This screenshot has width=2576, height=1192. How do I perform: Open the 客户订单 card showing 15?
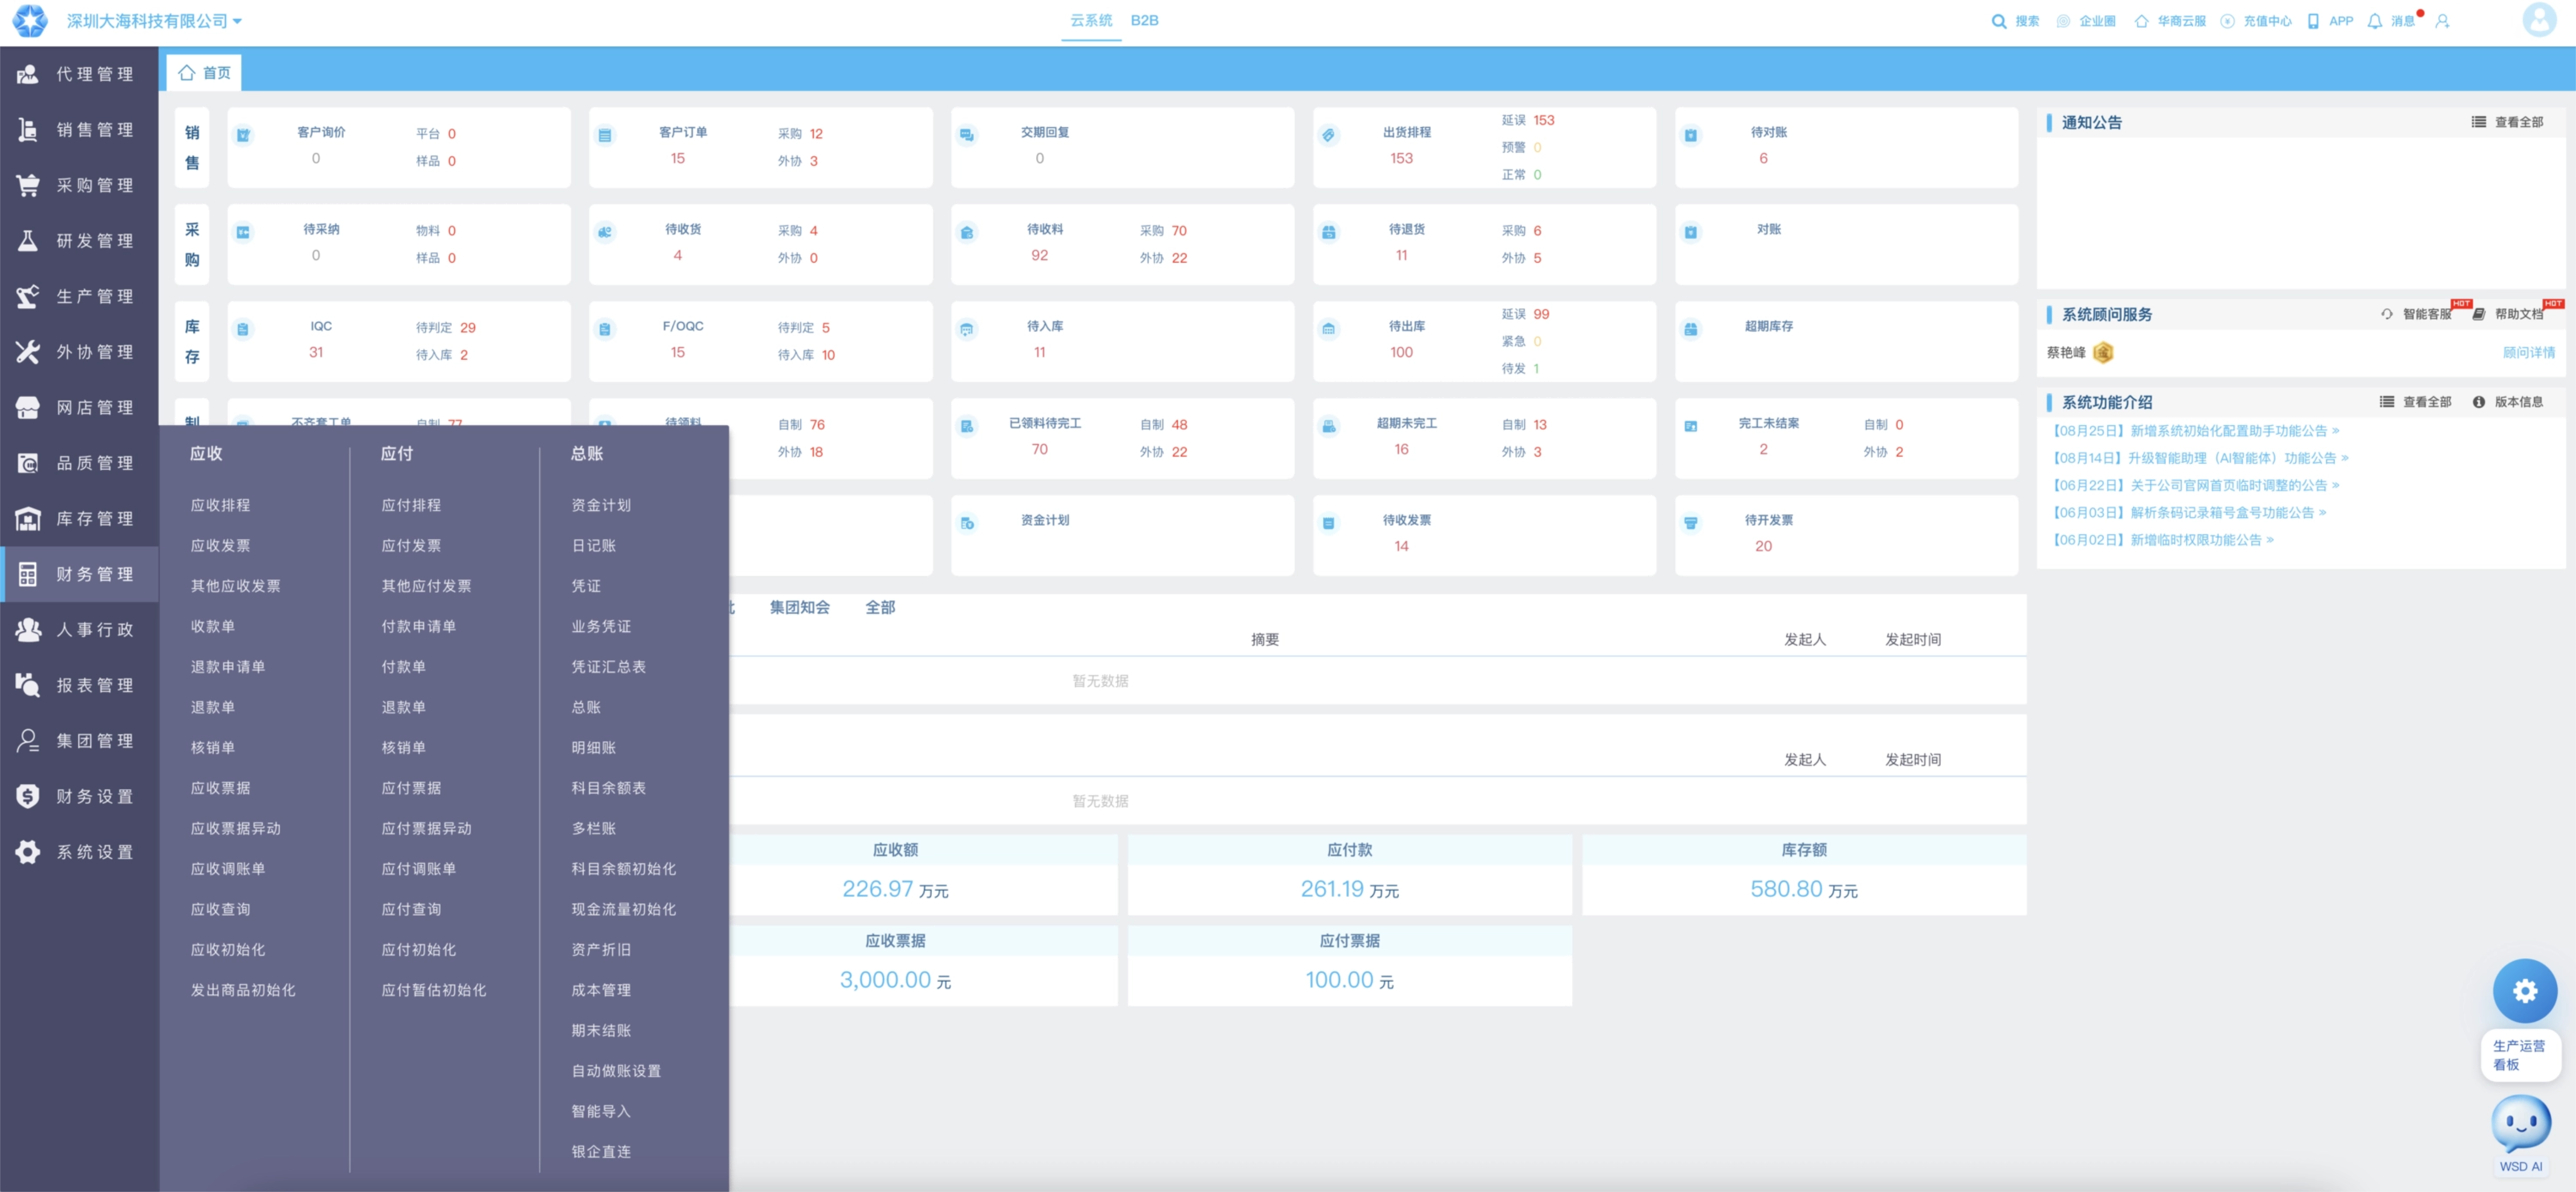click(x=760, y=147)
